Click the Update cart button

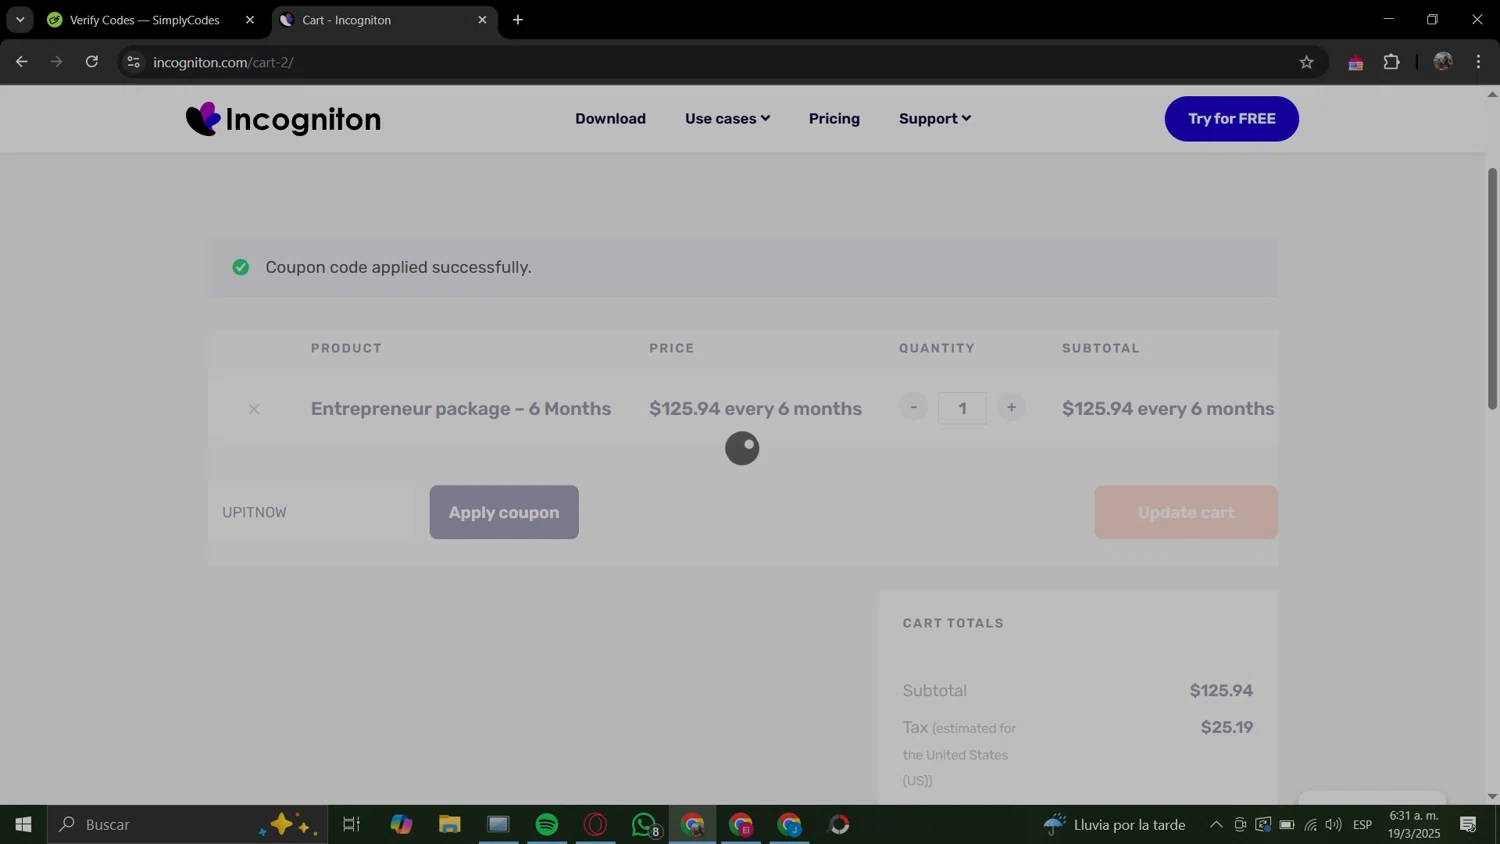(x=1185, y=512)
